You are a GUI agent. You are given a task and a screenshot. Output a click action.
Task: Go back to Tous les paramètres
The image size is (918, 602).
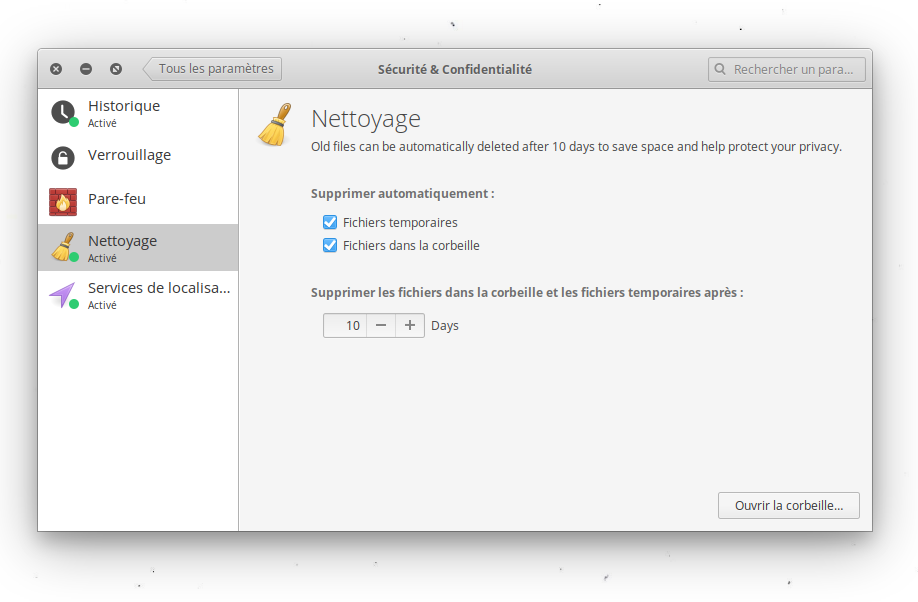(x=214, y=69)
